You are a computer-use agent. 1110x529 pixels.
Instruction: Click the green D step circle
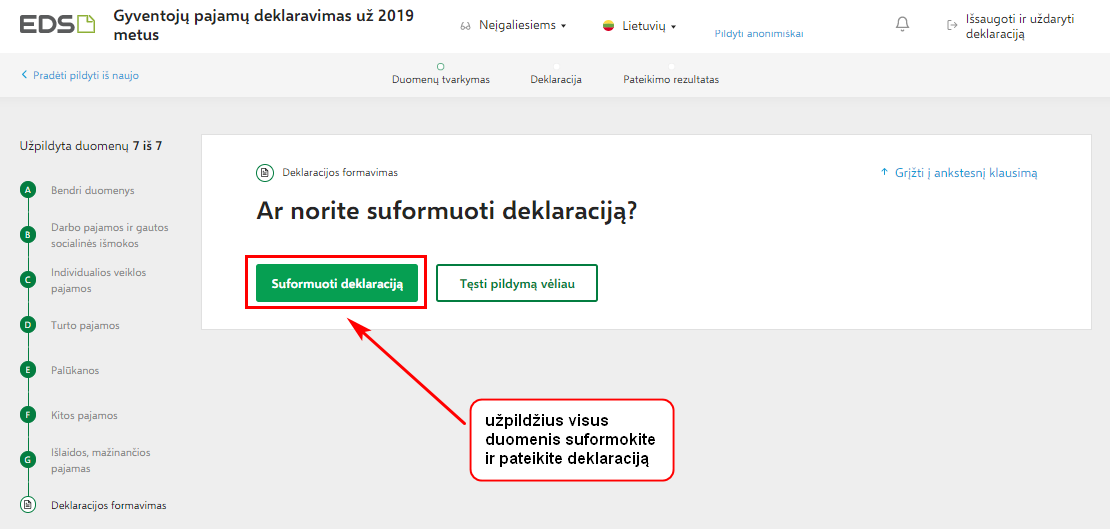pos(28,325)
